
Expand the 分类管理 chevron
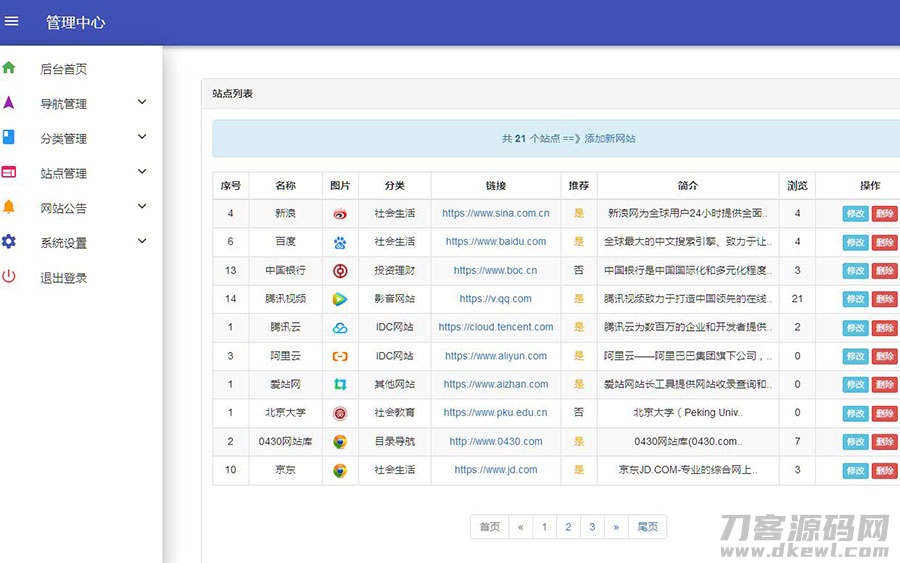142,137
